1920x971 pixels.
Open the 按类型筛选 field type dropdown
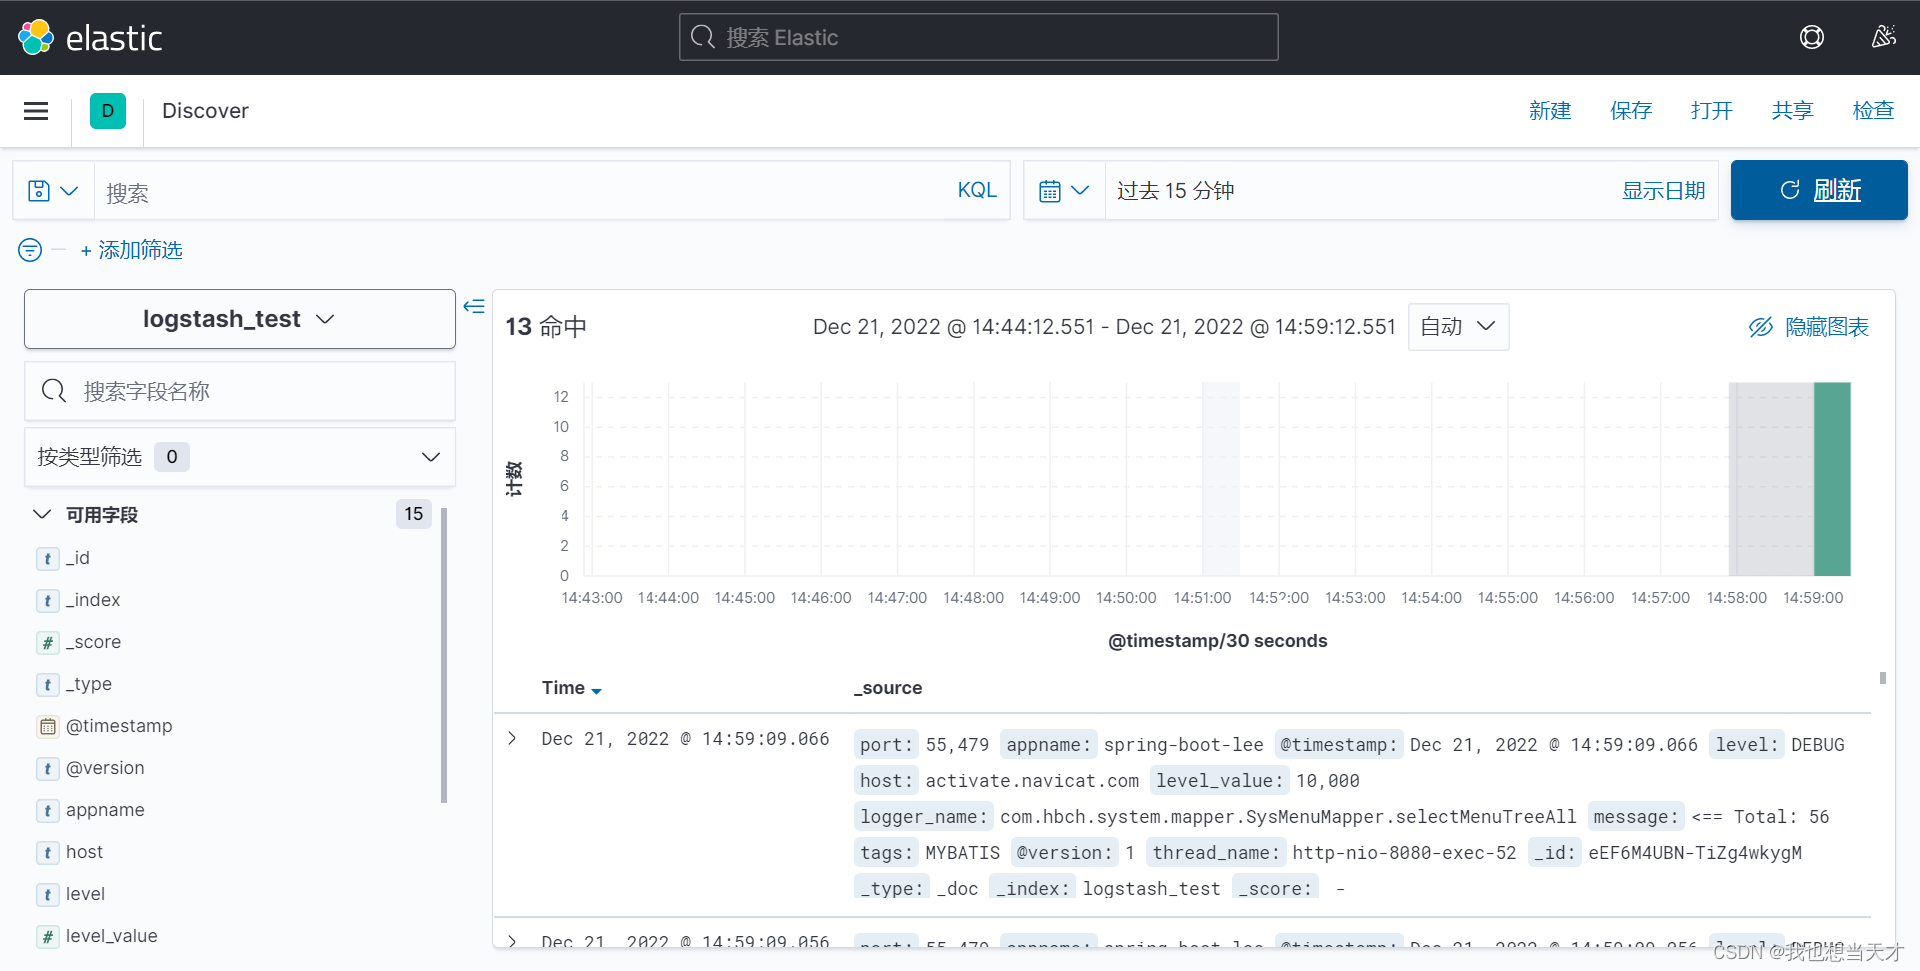point(430,457)
